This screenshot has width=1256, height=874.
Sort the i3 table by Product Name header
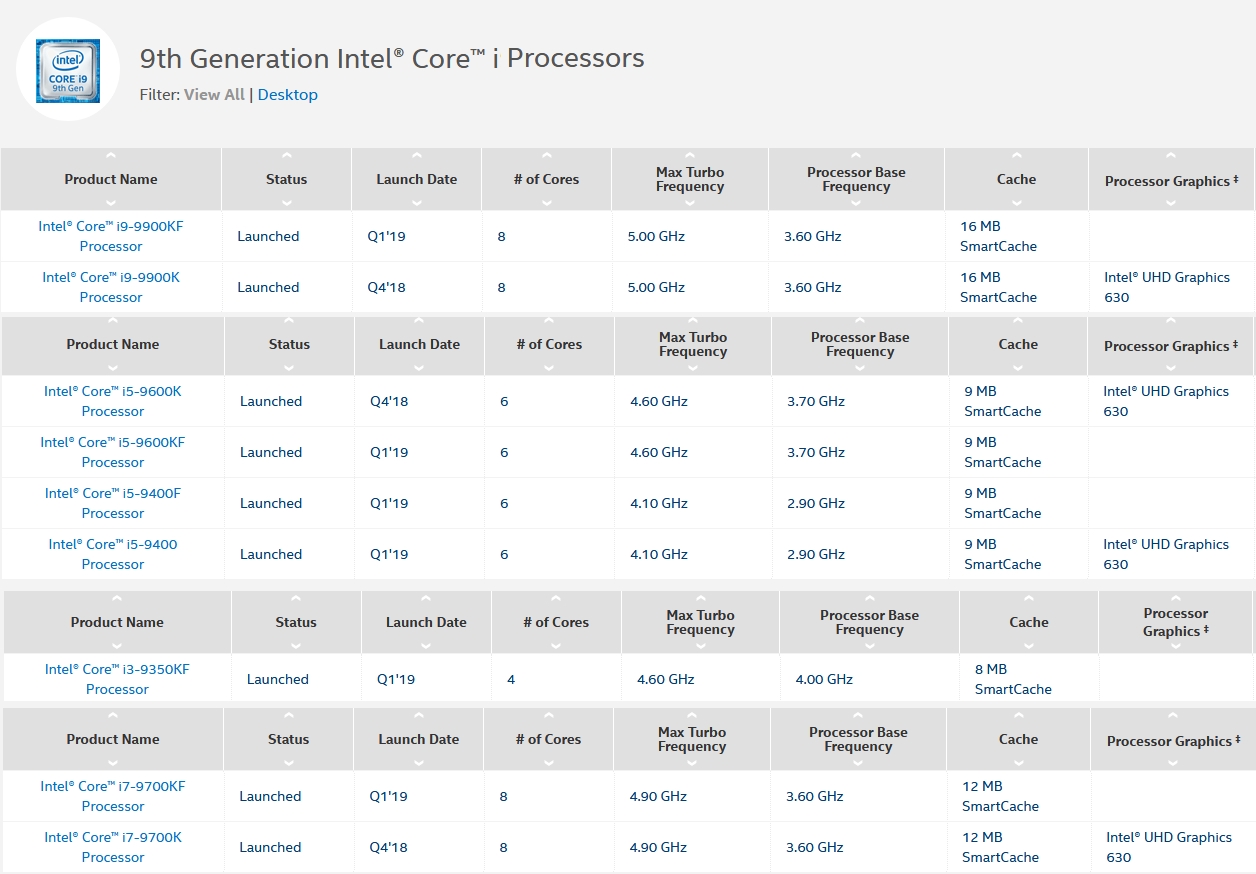[117, 622]
